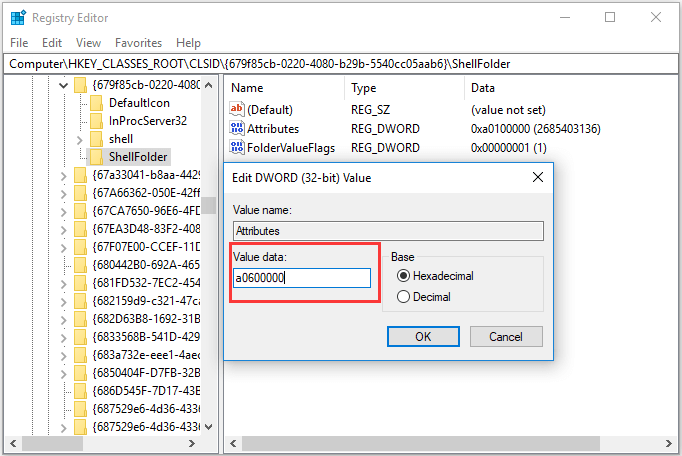Select the {682D63B8-1692-31B folder icon
This screenshot has width=682, height=456.
[x=80, y=319]
